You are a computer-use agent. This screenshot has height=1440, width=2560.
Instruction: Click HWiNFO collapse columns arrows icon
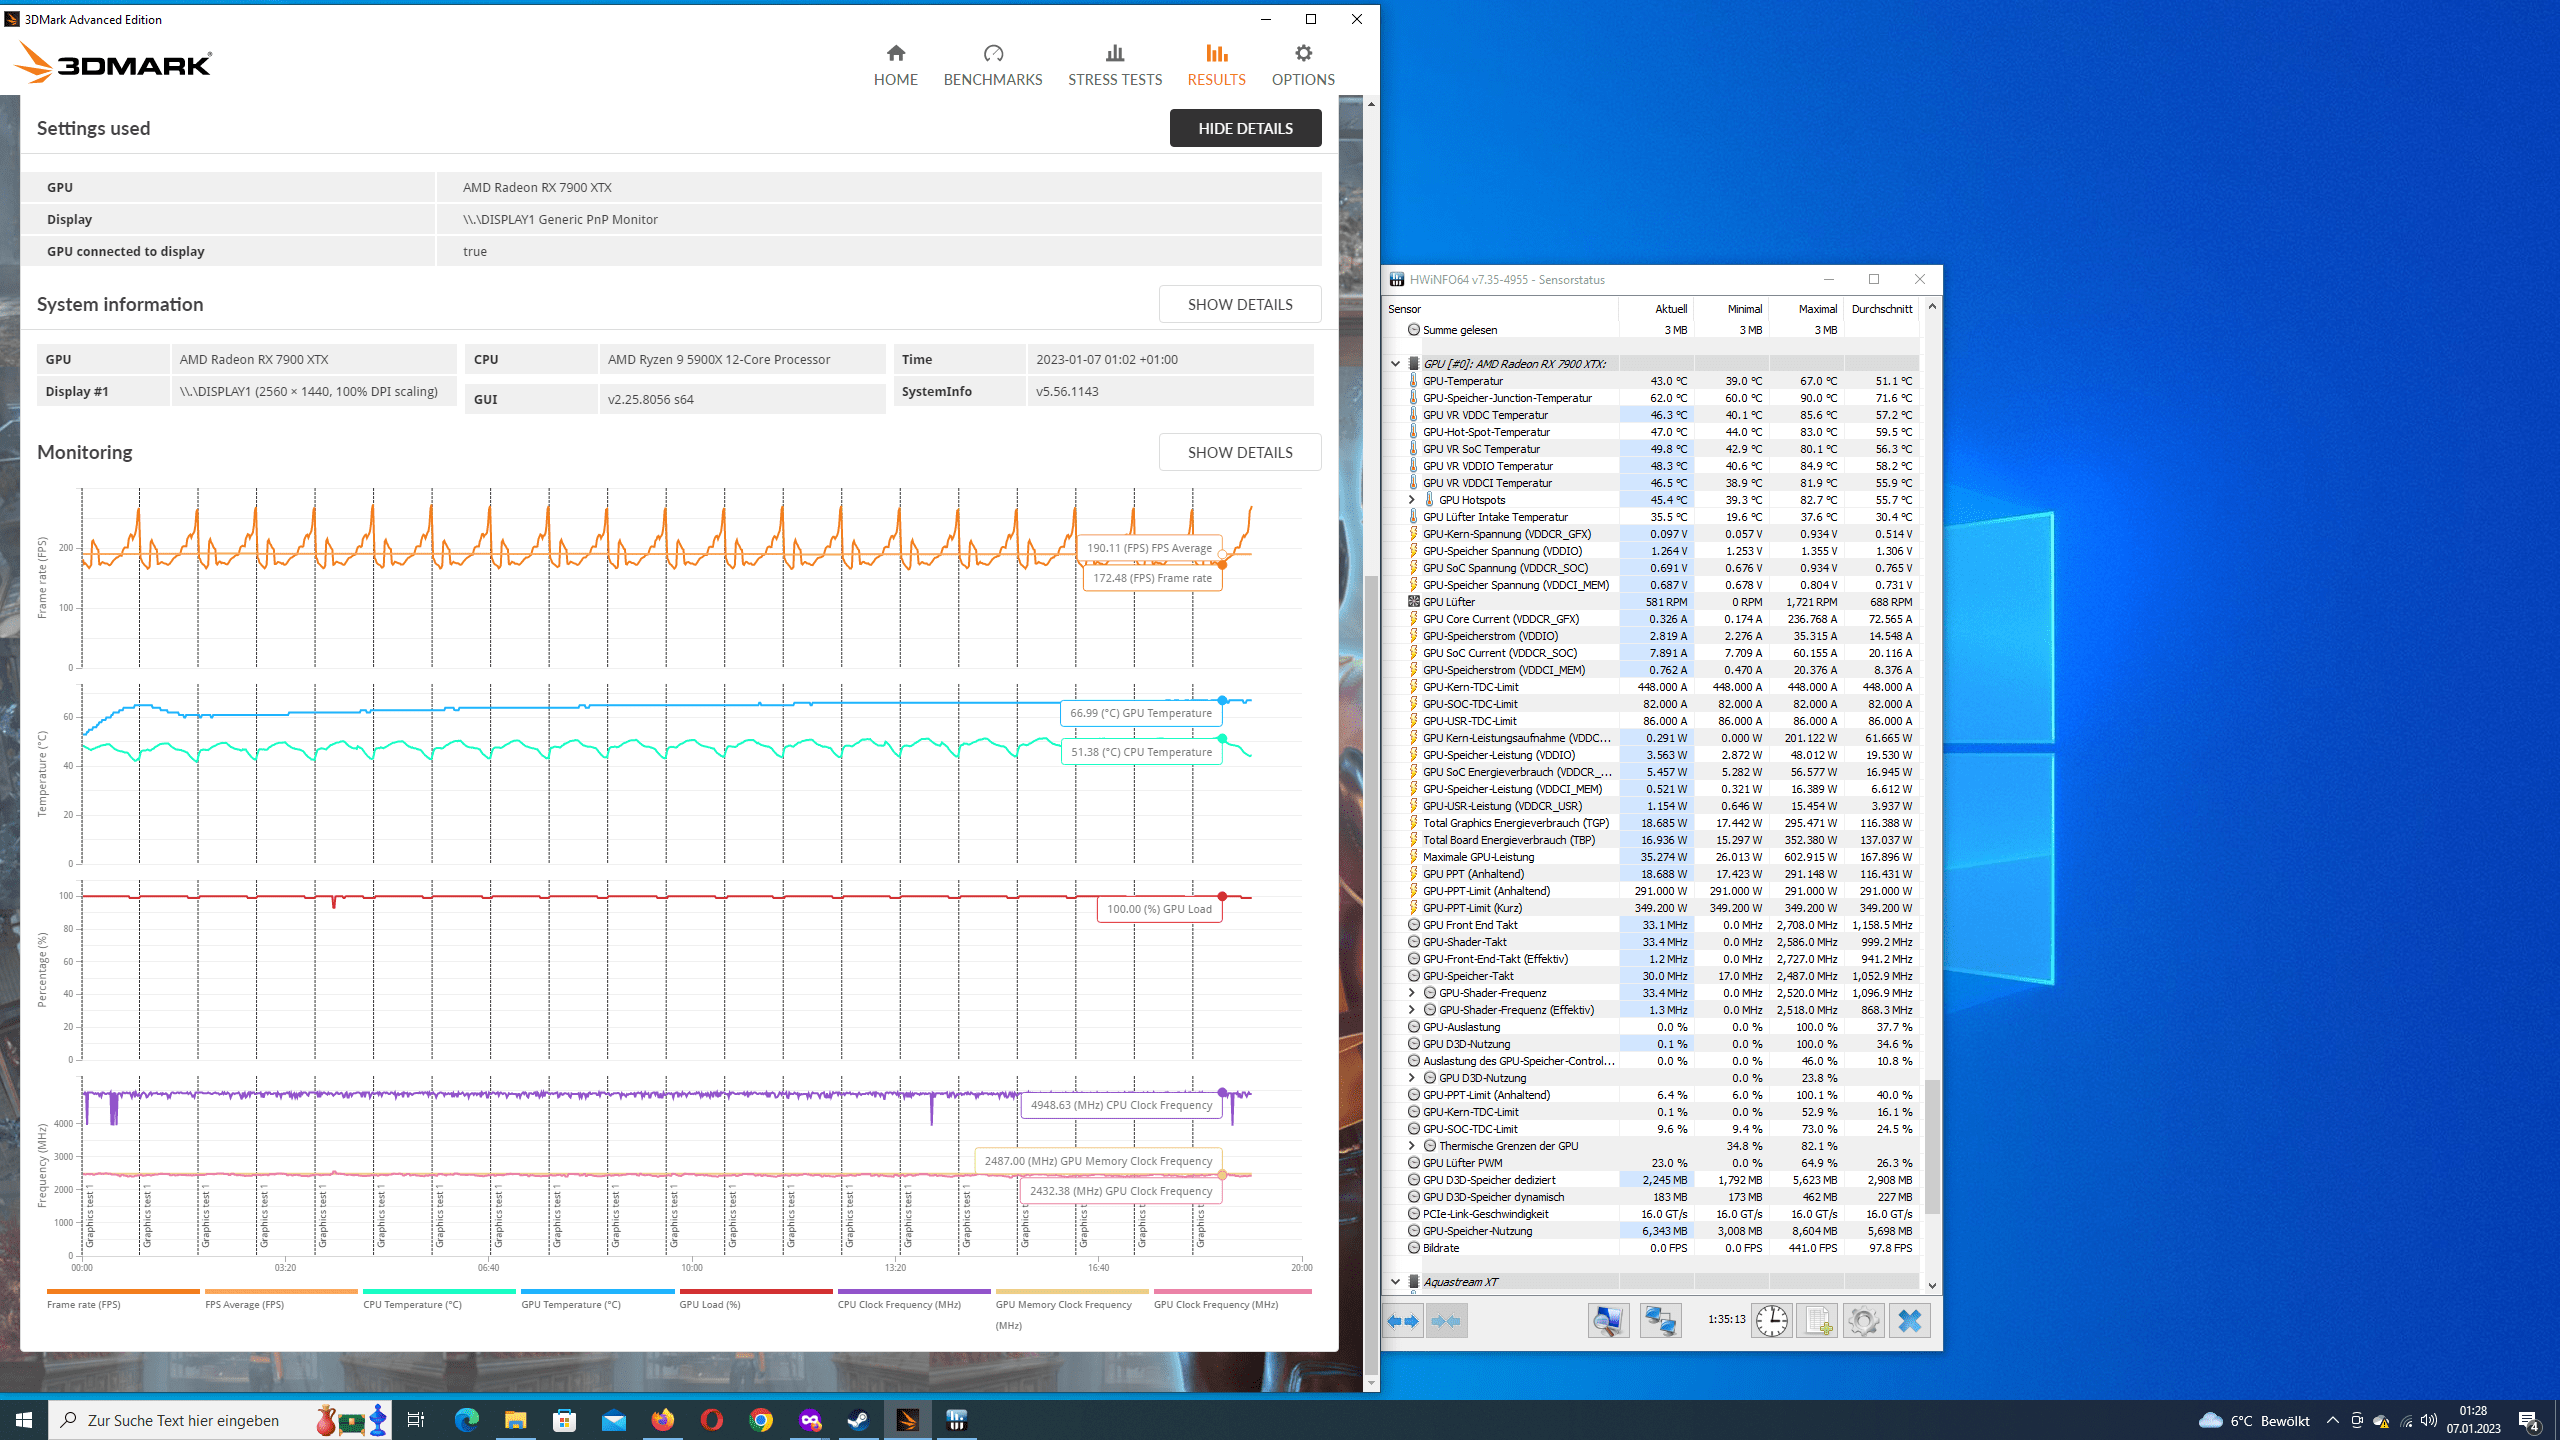(x=1446, y=1321)
